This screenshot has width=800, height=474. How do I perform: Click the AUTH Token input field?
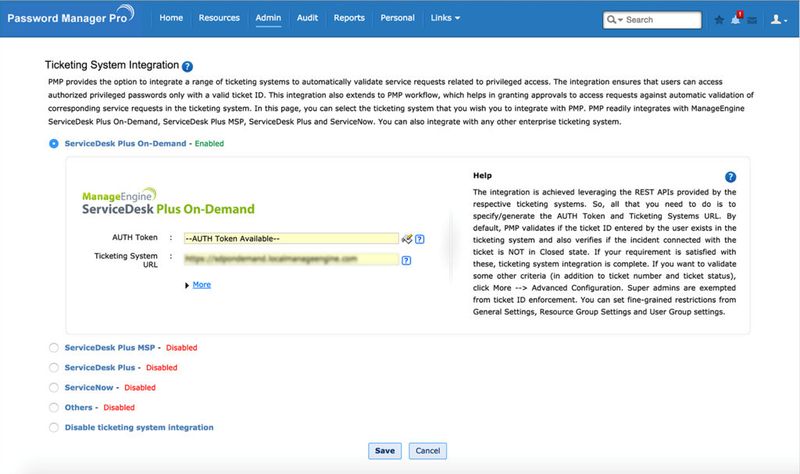291,239
